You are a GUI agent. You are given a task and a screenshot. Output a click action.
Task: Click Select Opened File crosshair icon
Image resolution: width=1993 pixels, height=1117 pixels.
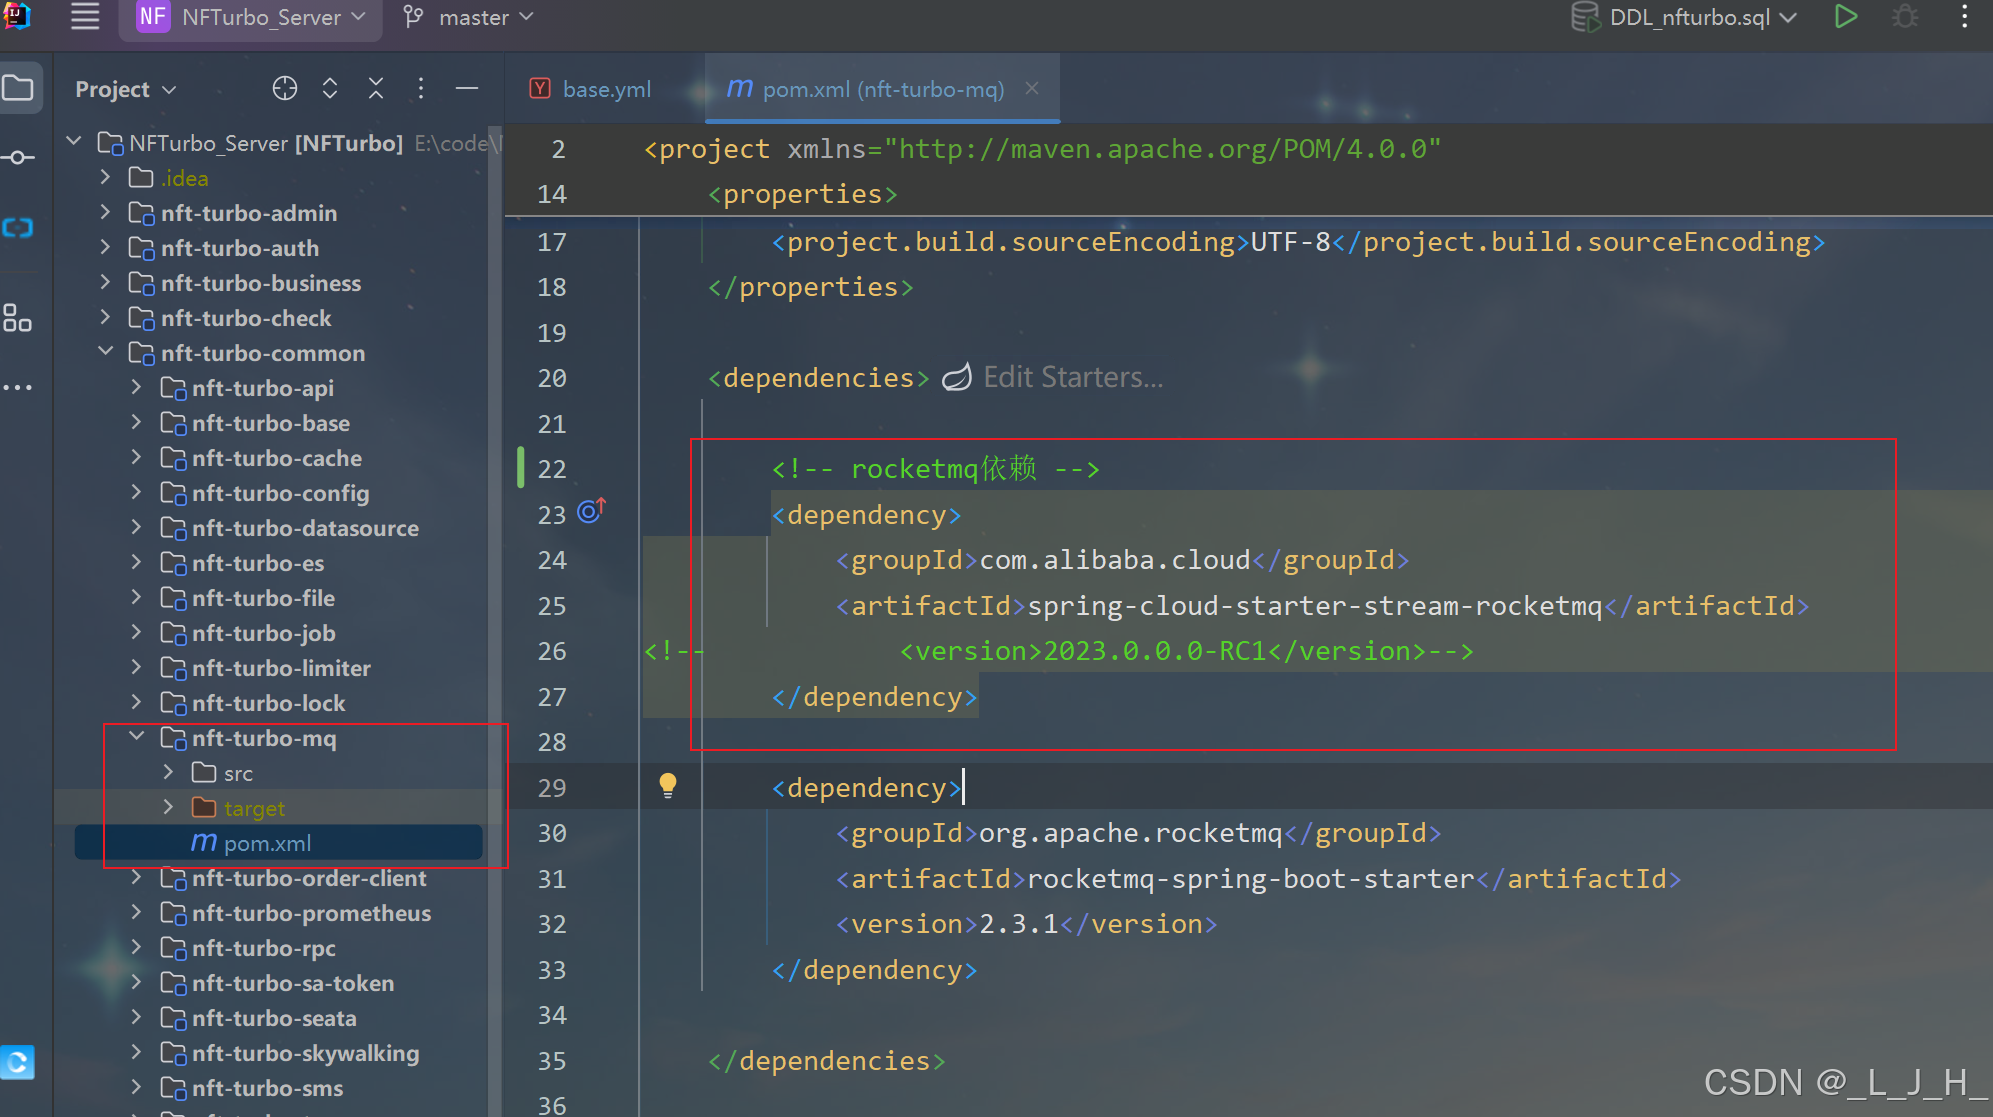coord(285,89)
